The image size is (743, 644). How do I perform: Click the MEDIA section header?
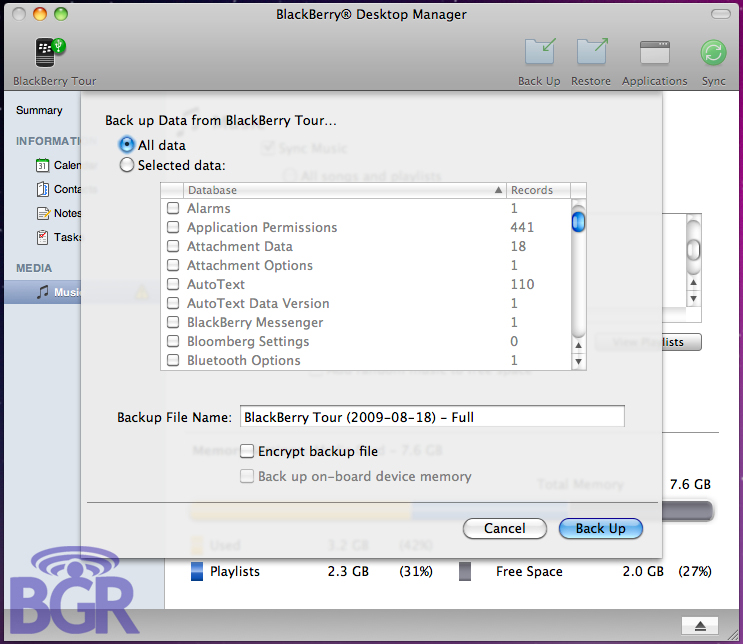tap(34, 268)
